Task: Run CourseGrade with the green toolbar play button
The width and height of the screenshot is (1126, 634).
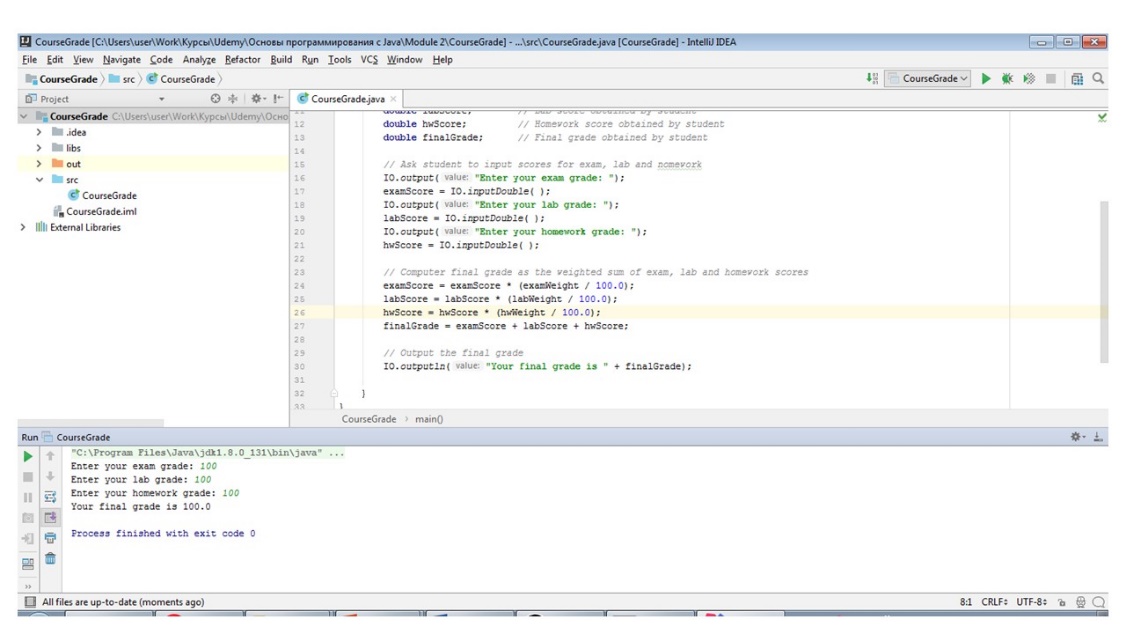Action: 986,78
